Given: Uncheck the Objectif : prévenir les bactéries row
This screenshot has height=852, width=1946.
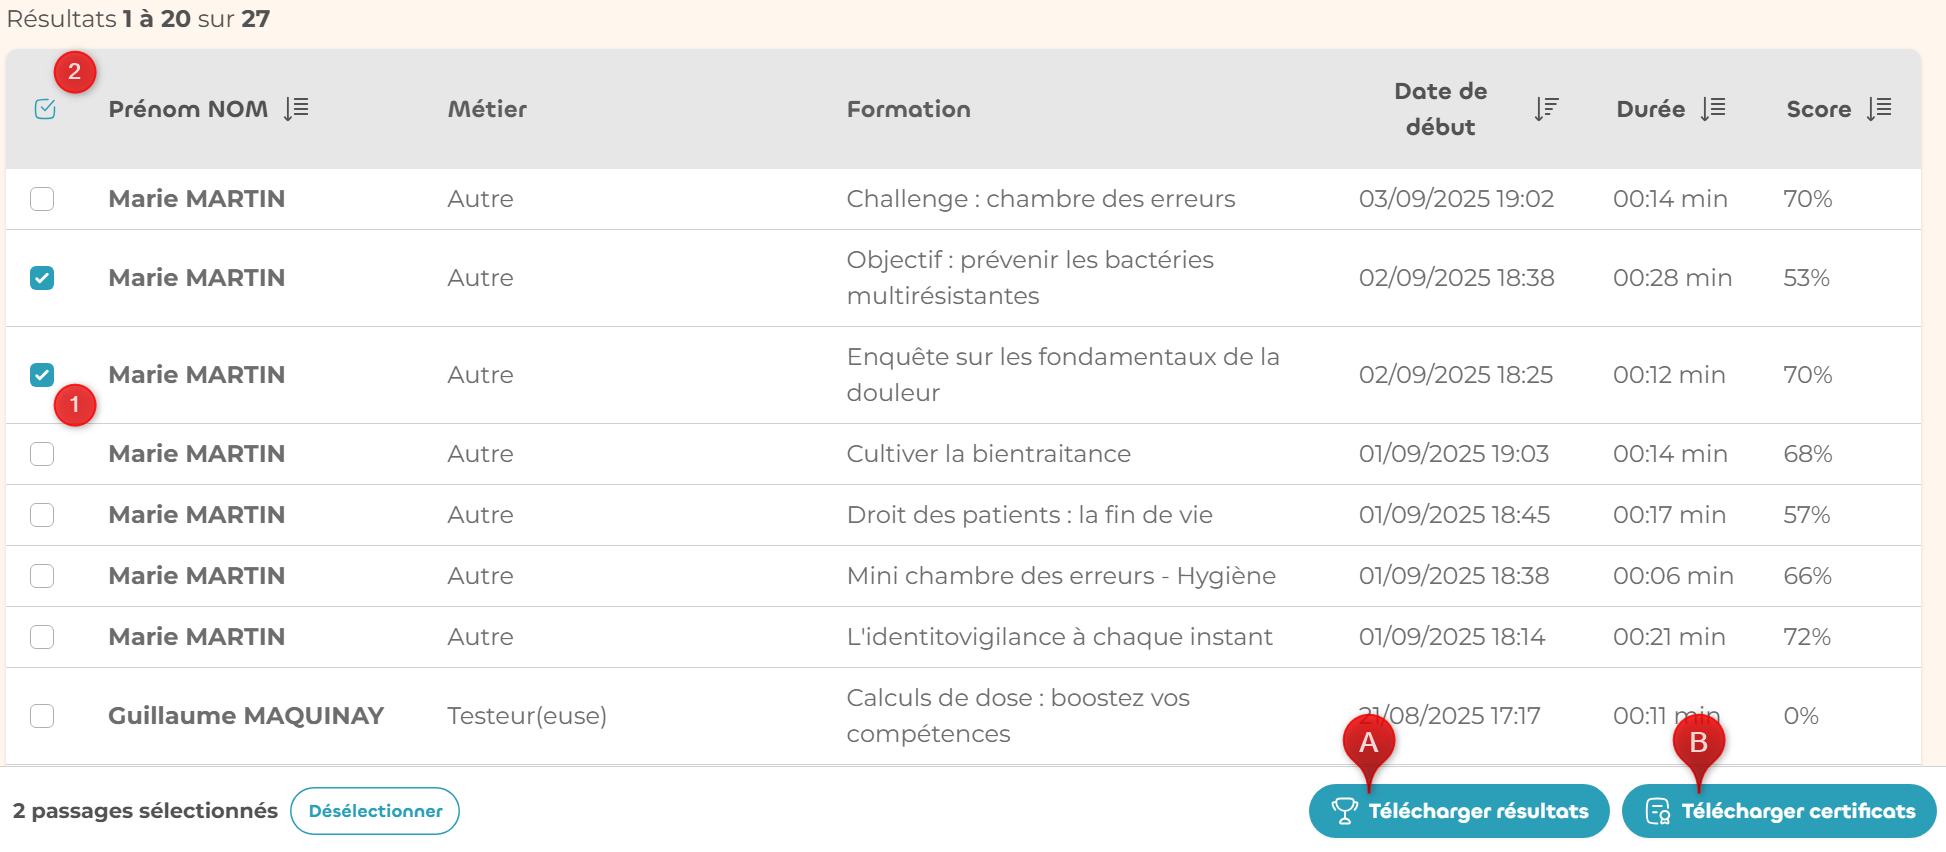Looking at the screenshot, I should [42, 278].
